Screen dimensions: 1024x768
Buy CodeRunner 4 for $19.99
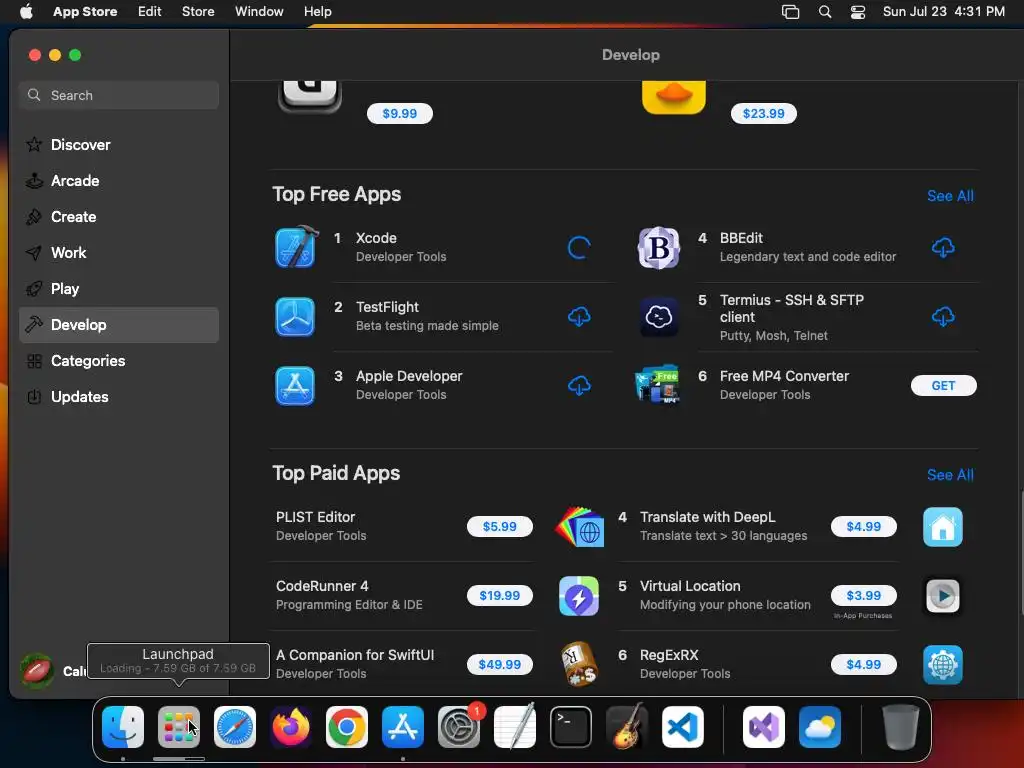coord(500,596)
